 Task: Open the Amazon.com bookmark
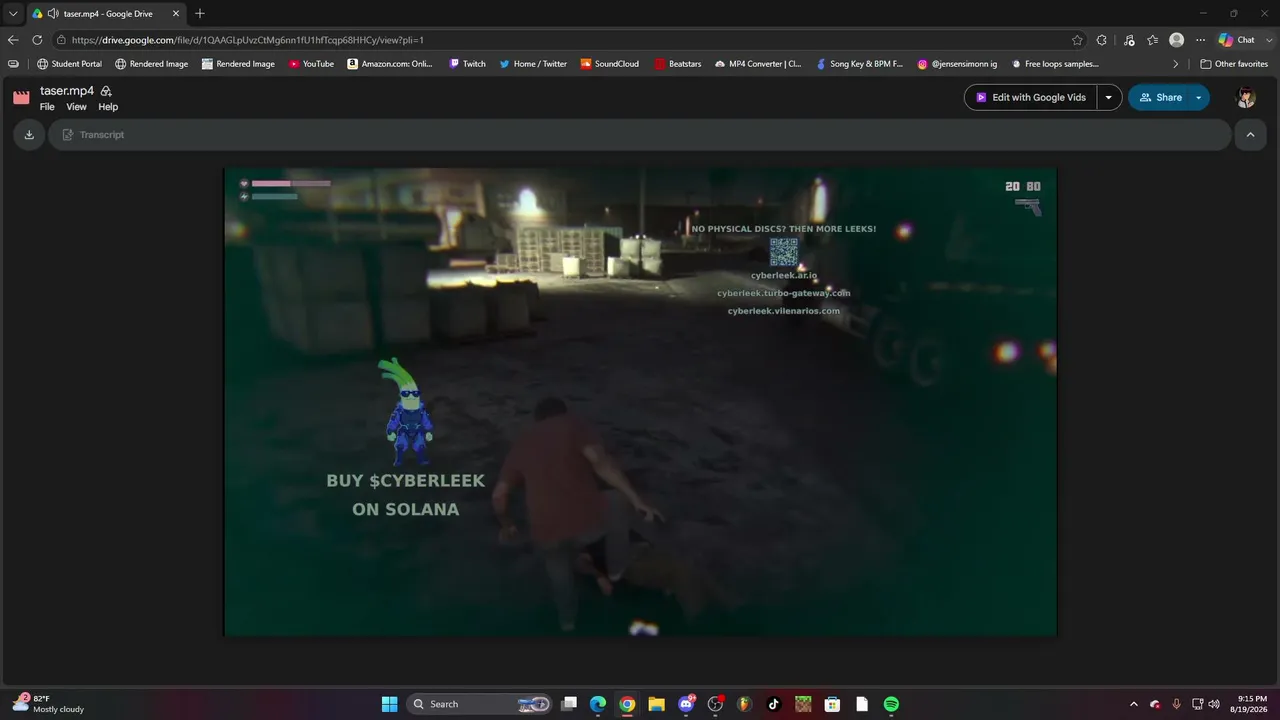[390, 64]
